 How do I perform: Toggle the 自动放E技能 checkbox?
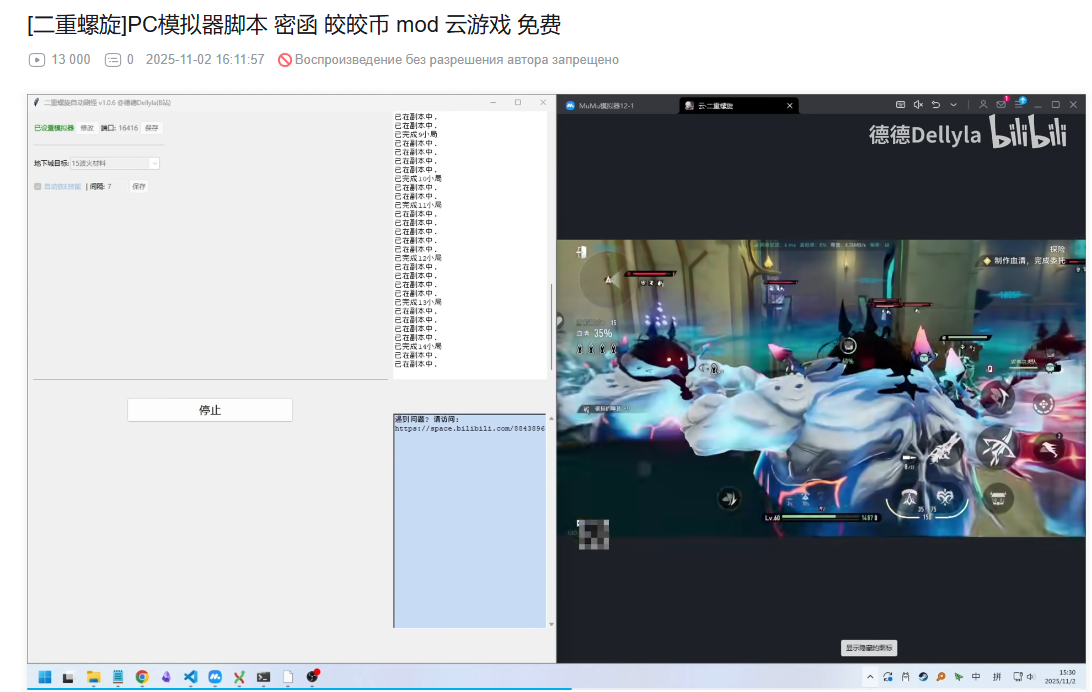pos(38,187)
